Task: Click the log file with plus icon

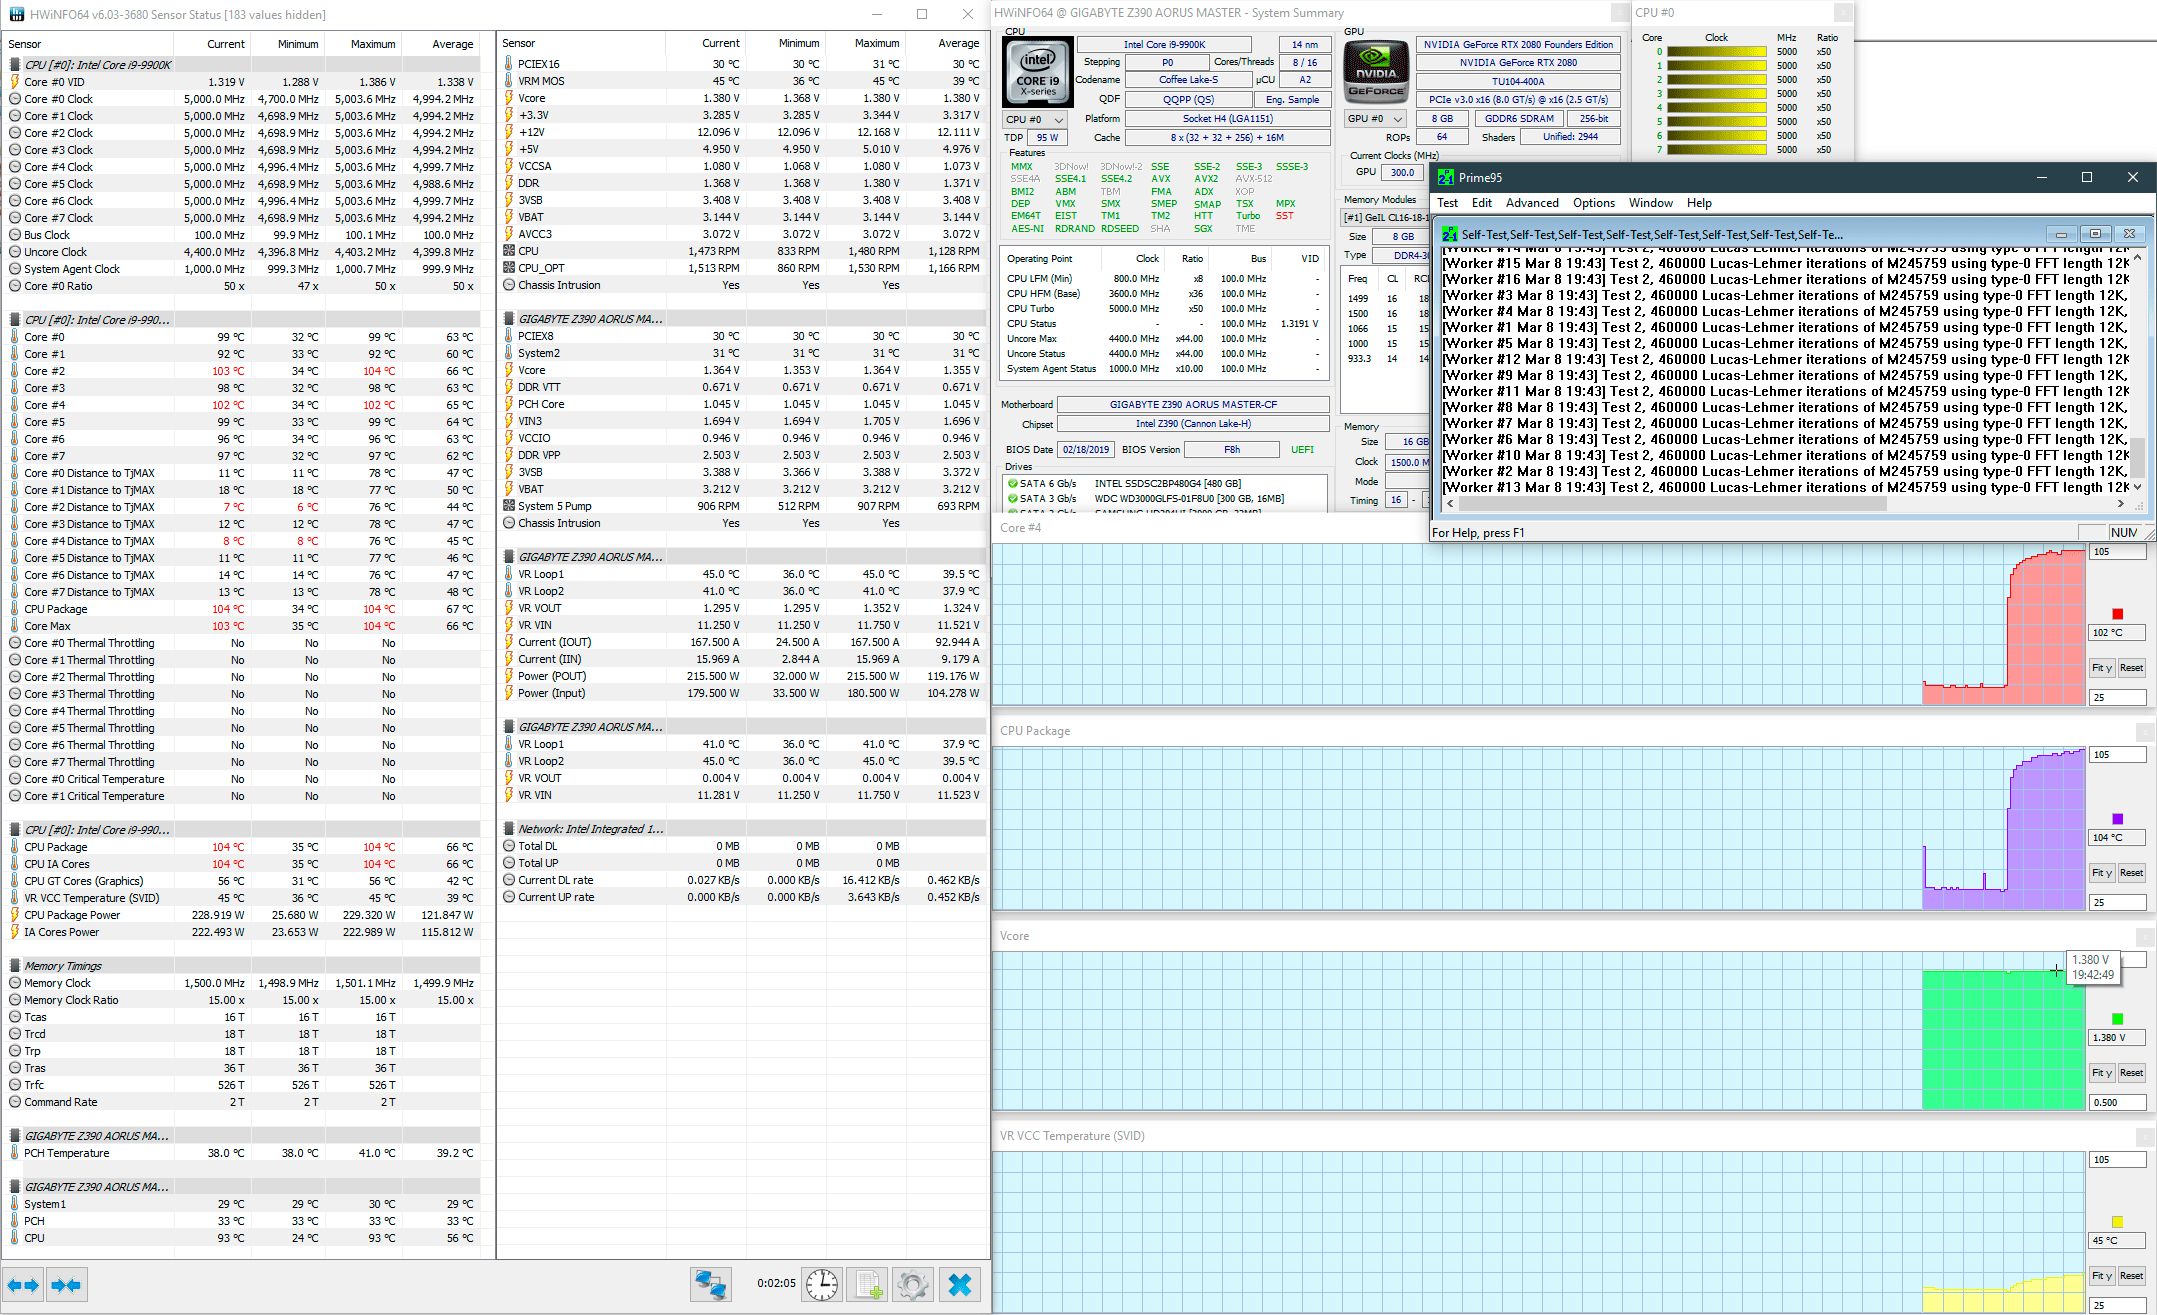Action: [868, 1284]
